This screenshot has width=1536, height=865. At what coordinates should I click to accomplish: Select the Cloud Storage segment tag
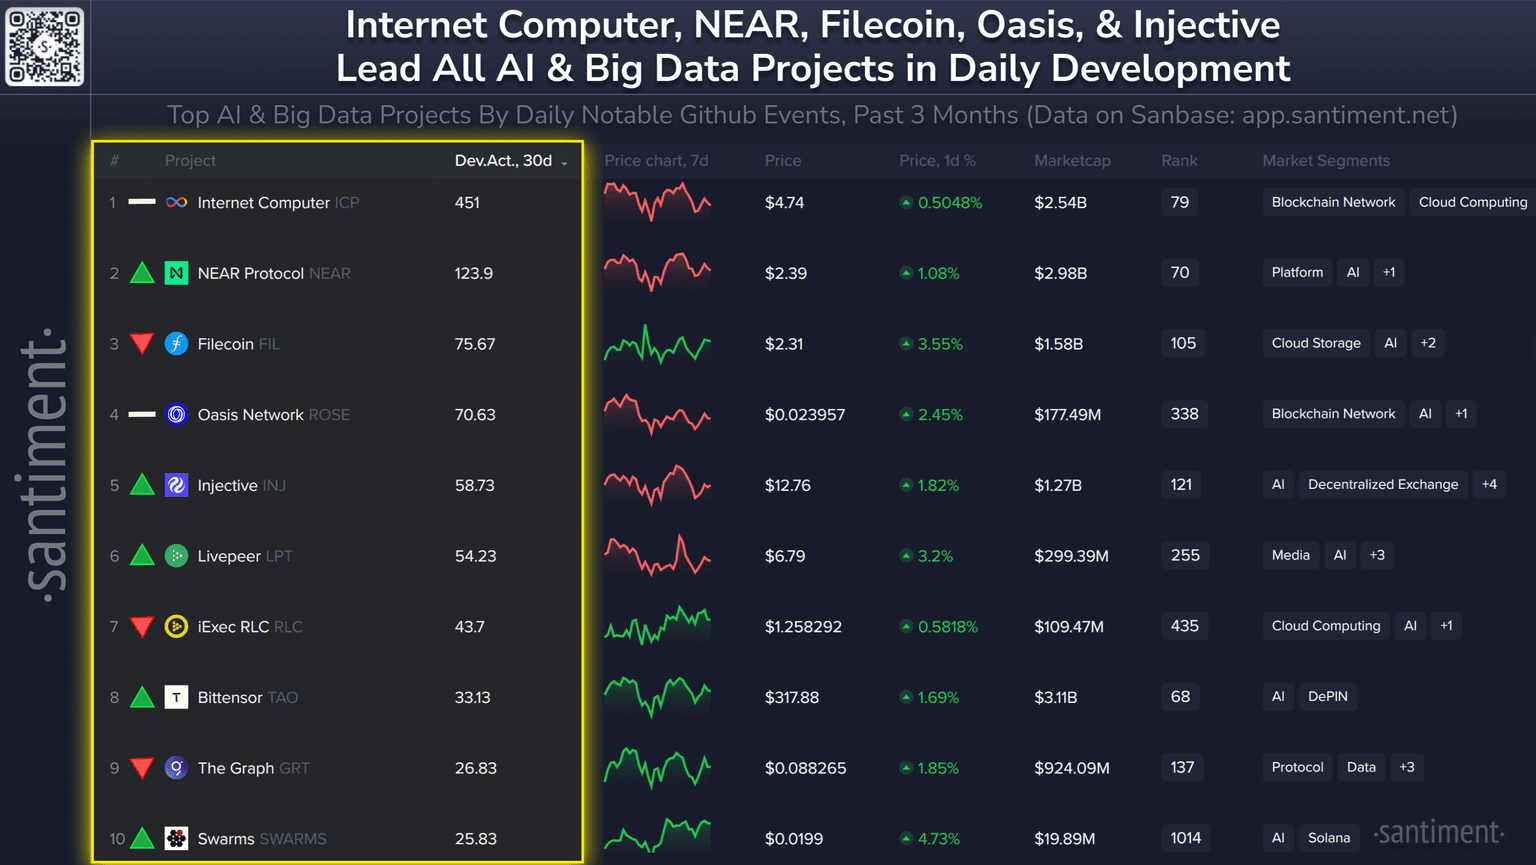point(1316,343)
